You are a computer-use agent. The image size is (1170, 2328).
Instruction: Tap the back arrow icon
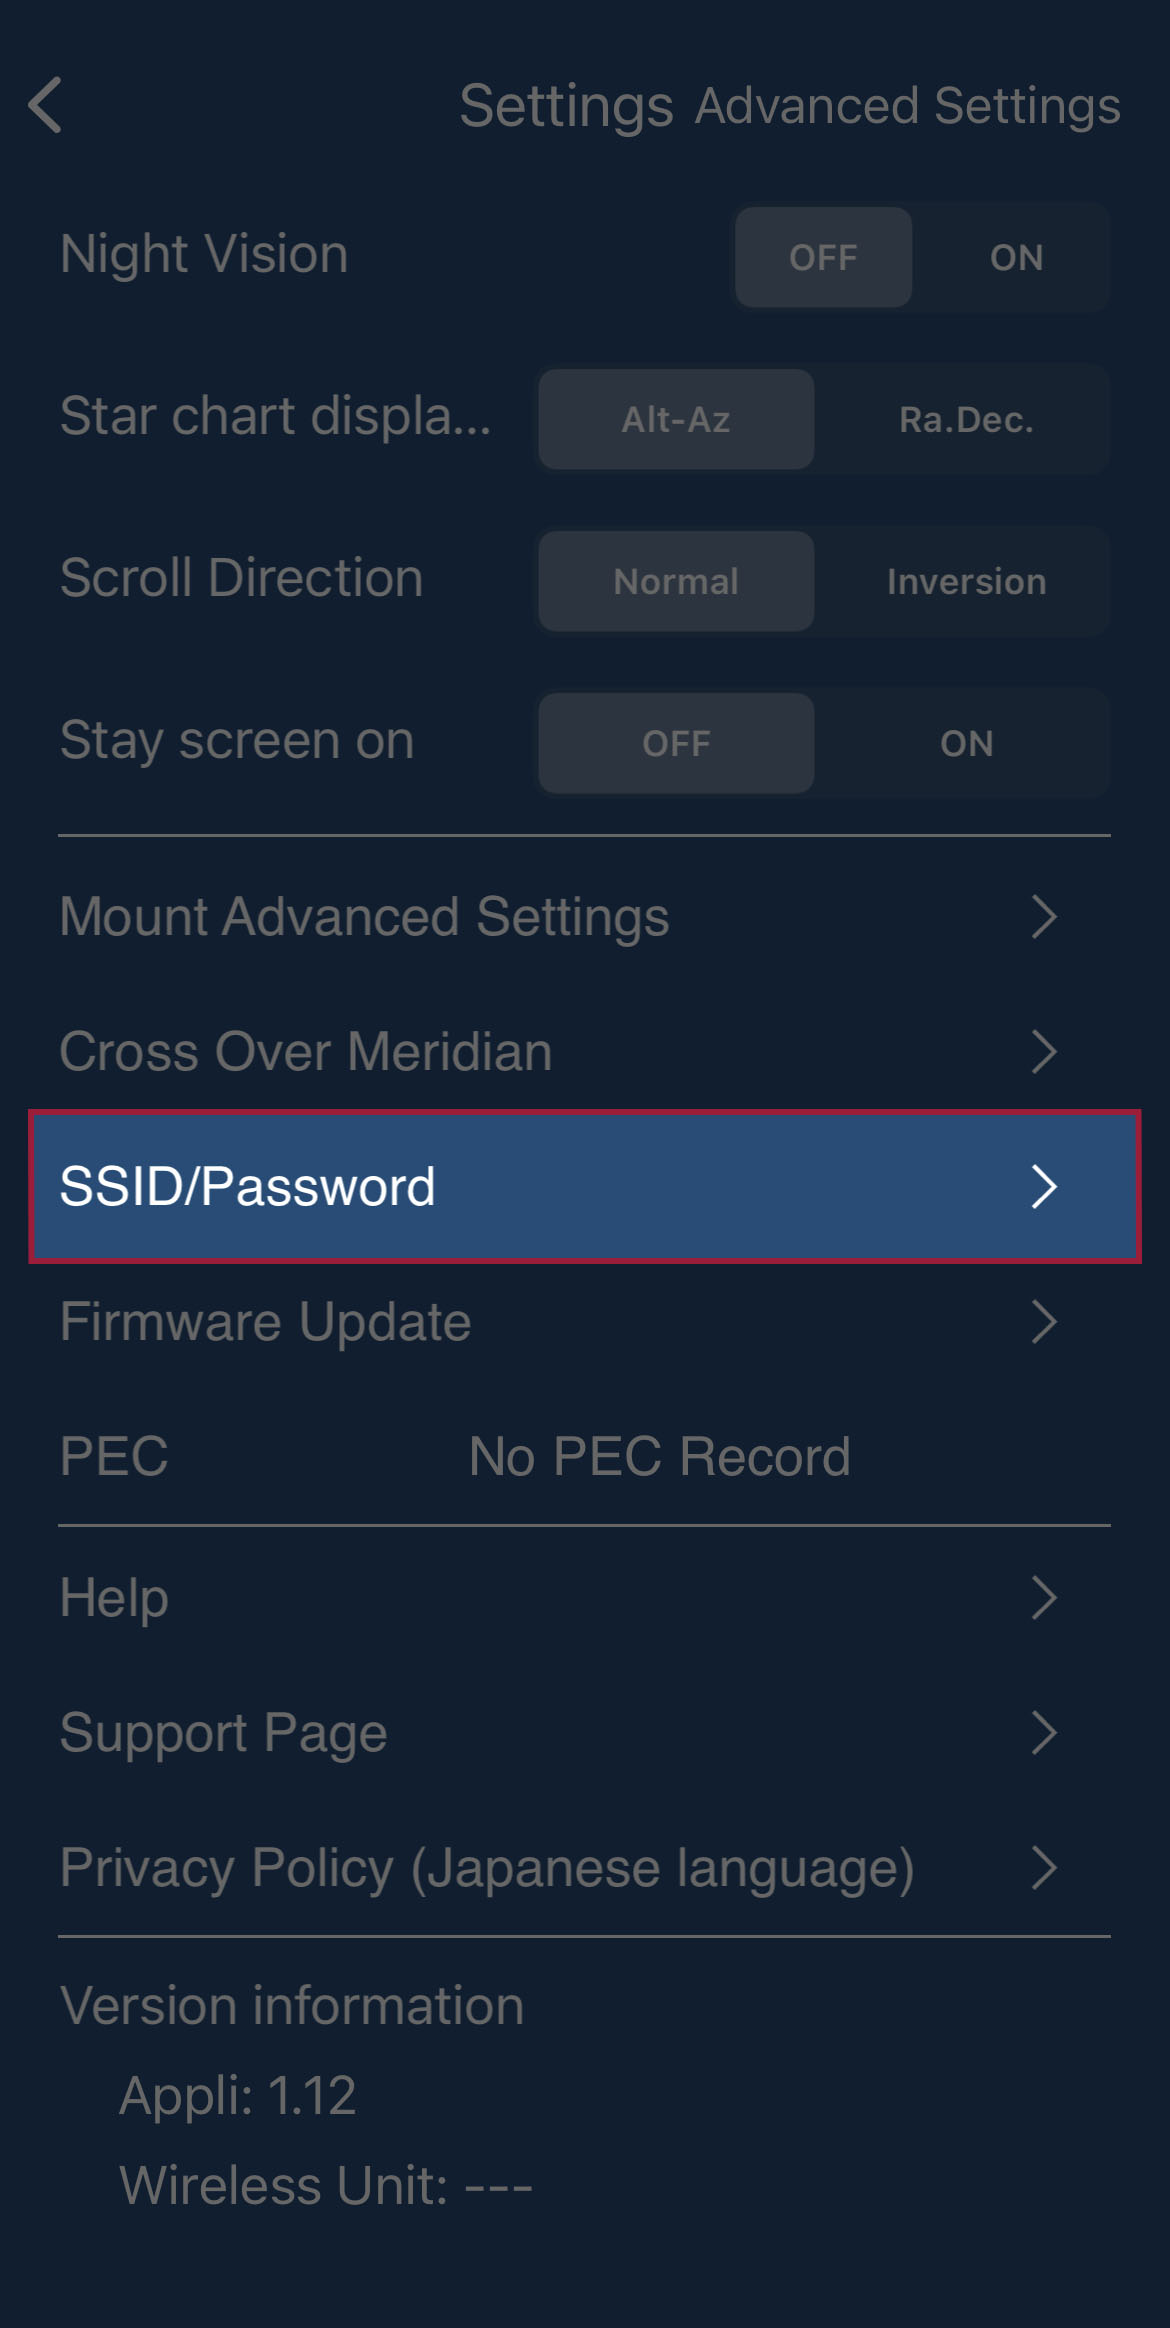point(46,105)
